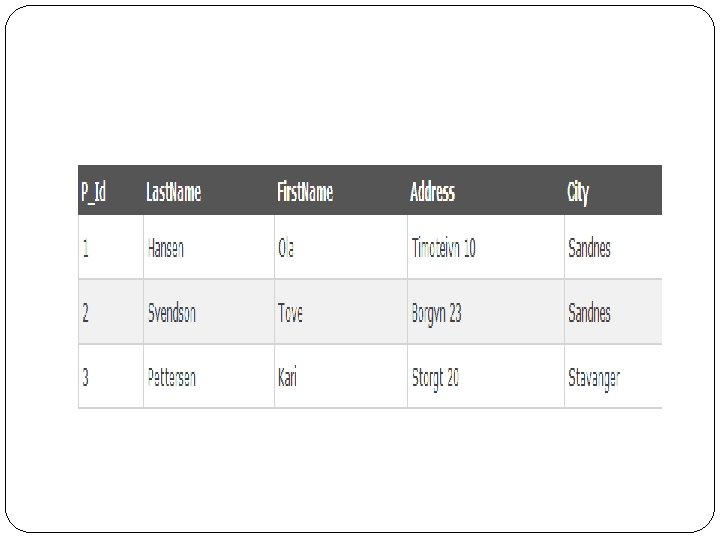Click the first name Tove
Viewport: 720px width, 540px height.
coord(290,313)
